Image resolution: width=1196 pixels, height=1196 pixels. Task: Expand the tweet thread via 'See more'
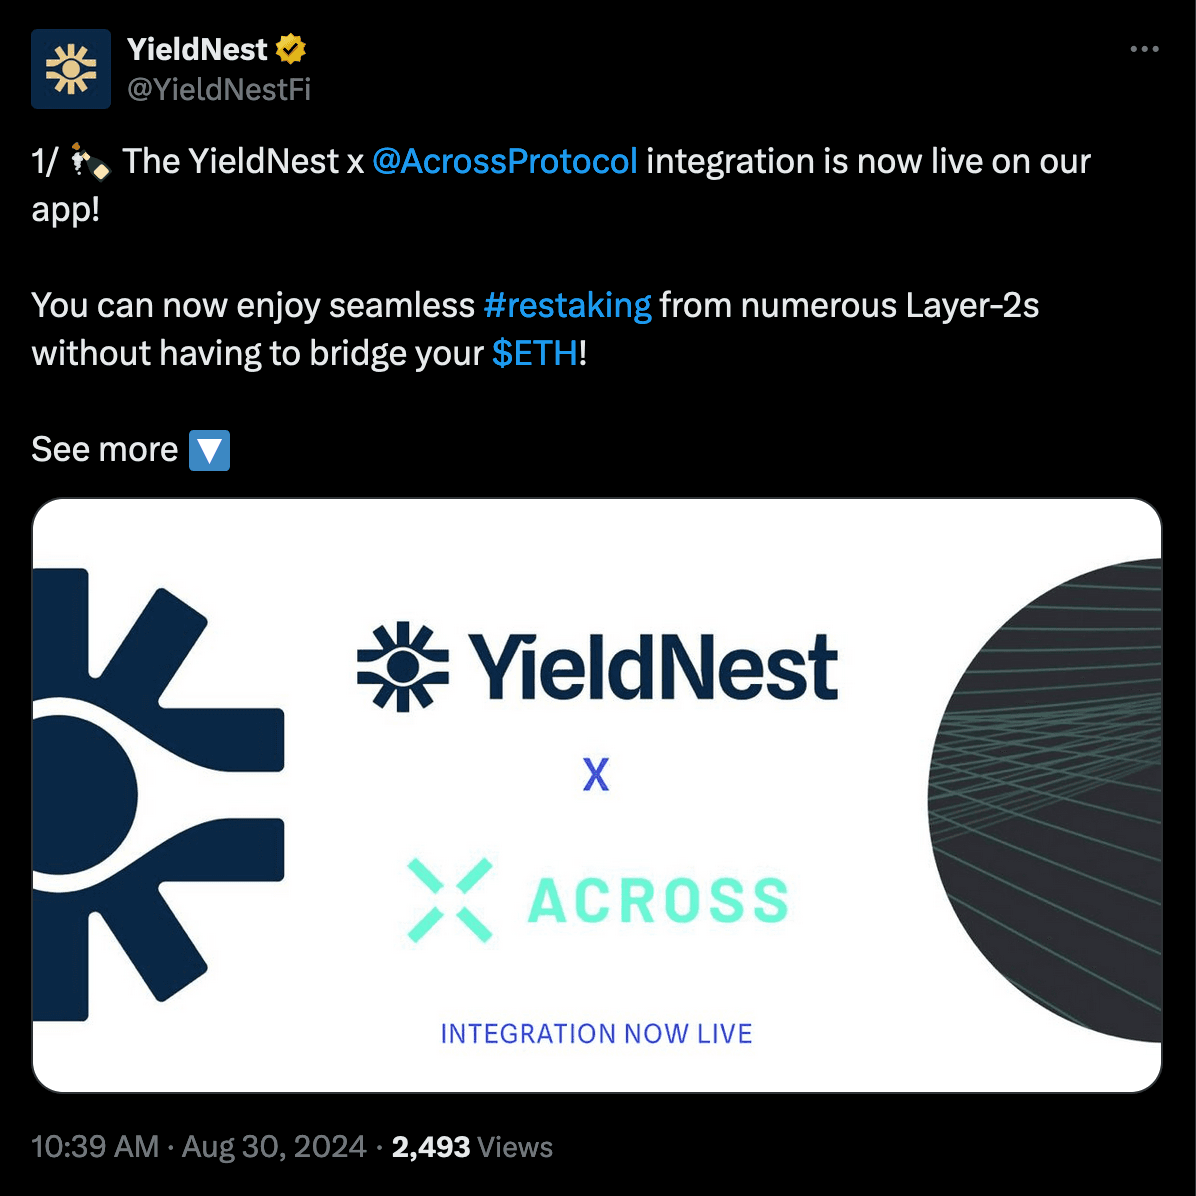tap(104, 450)
